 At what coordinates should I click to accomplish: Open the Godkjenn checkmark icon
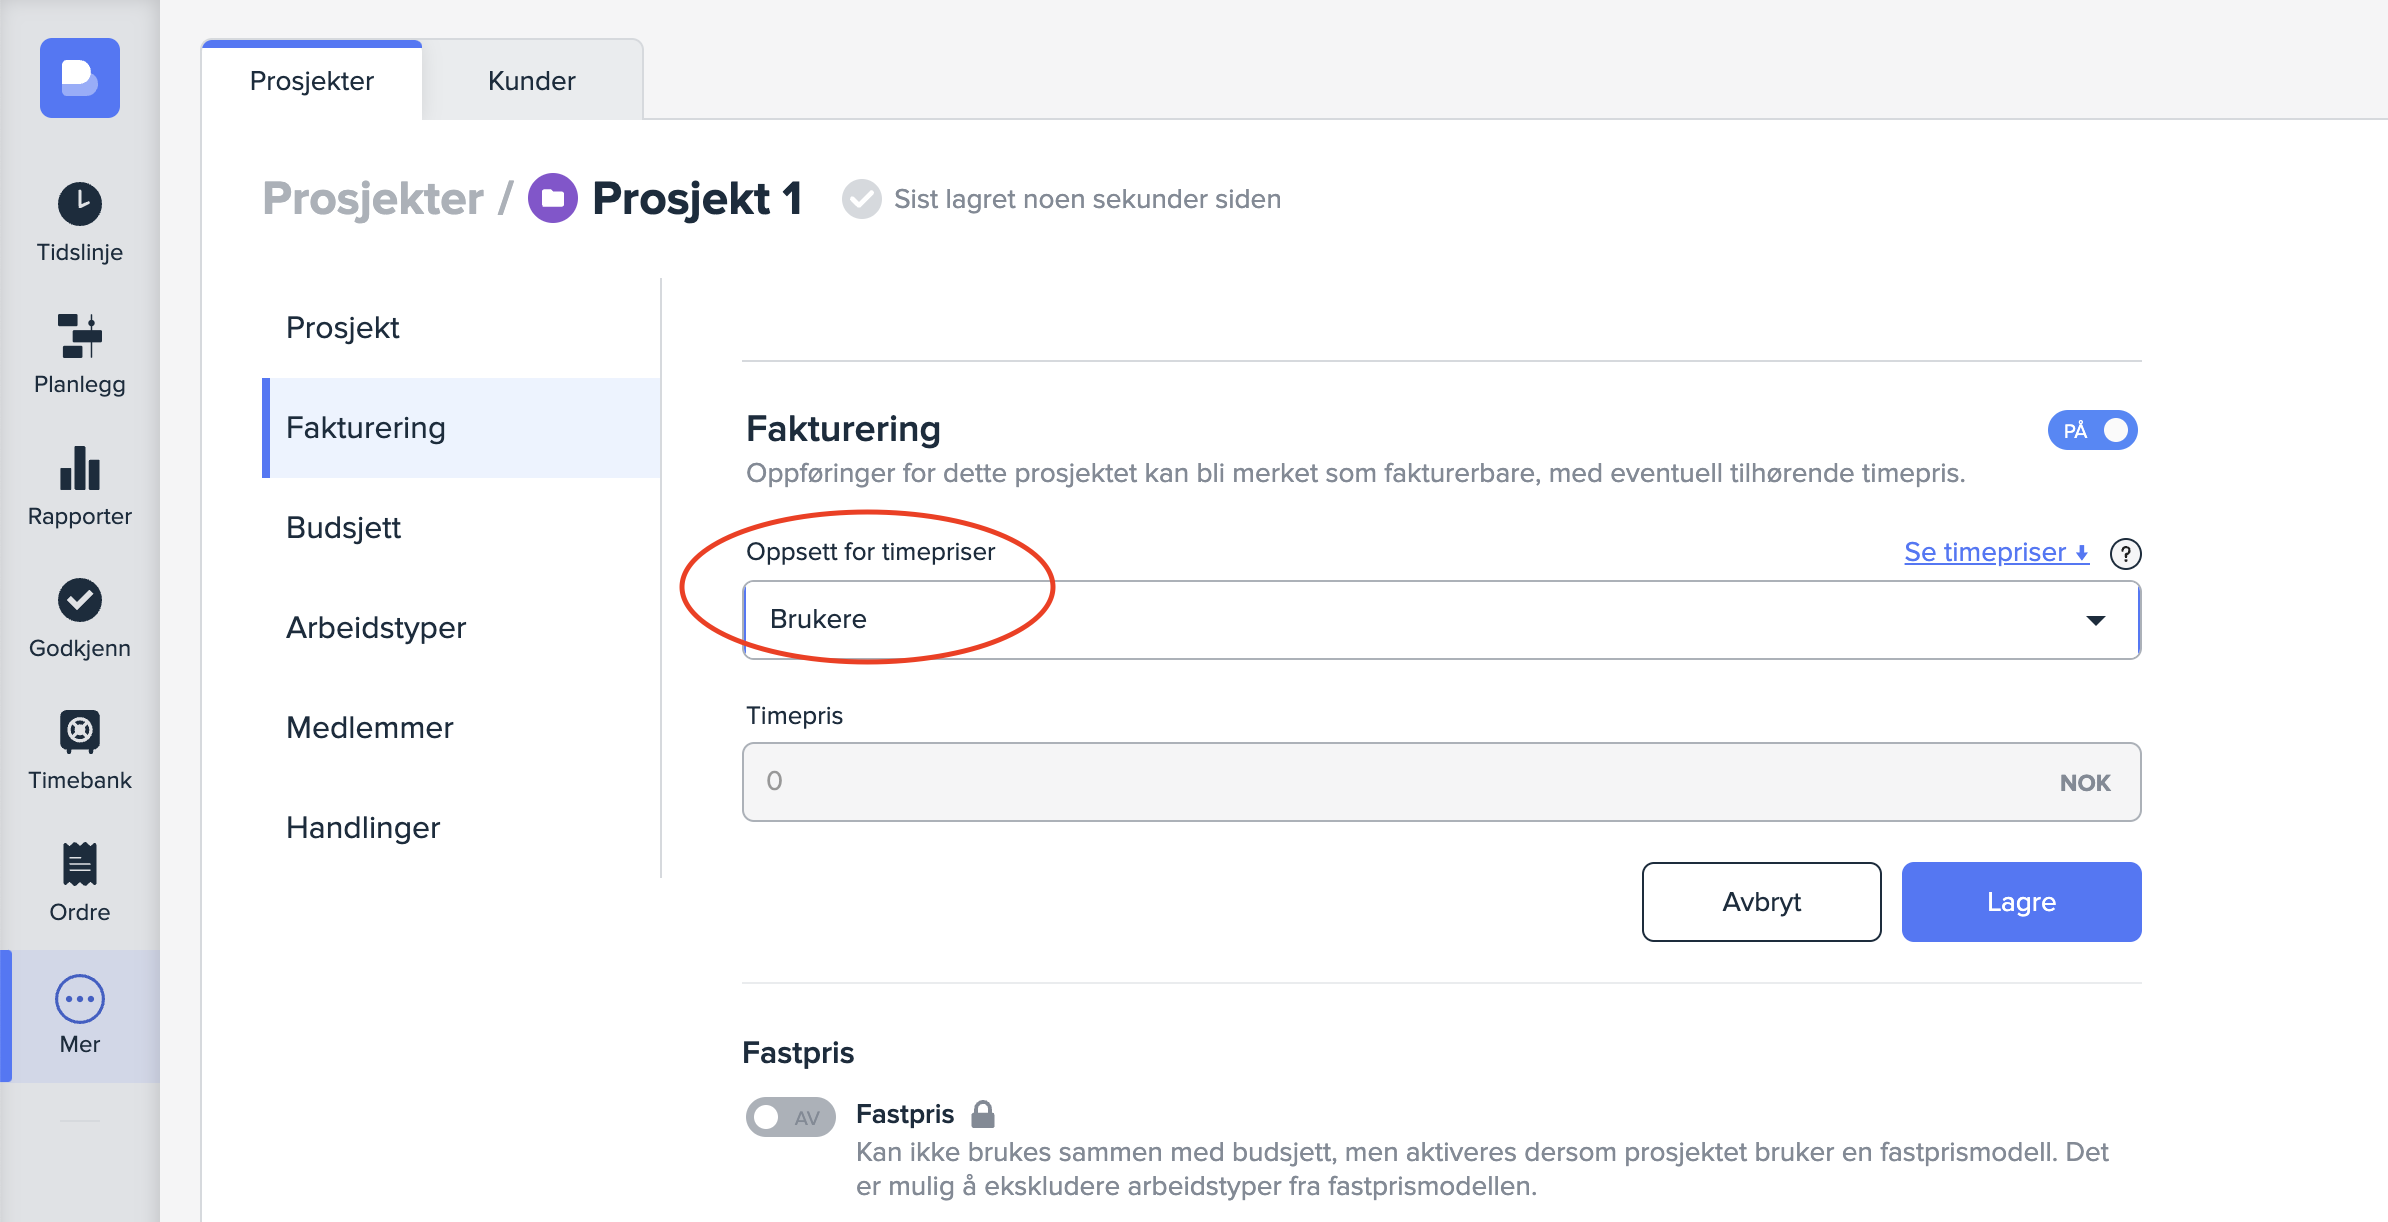click(80, 600)
